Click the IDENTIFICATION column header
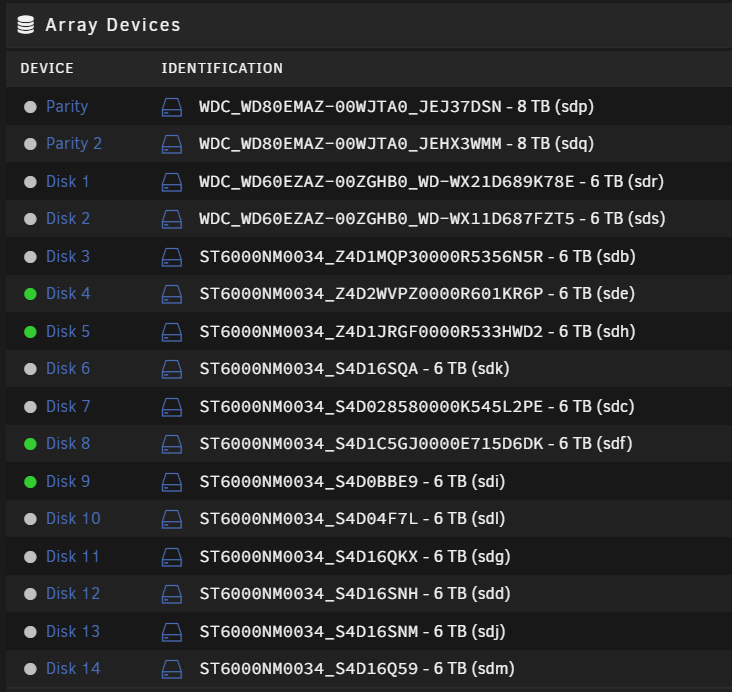This screenshot has width=732, height=692. pyautogui.click(x=222, y=68)
